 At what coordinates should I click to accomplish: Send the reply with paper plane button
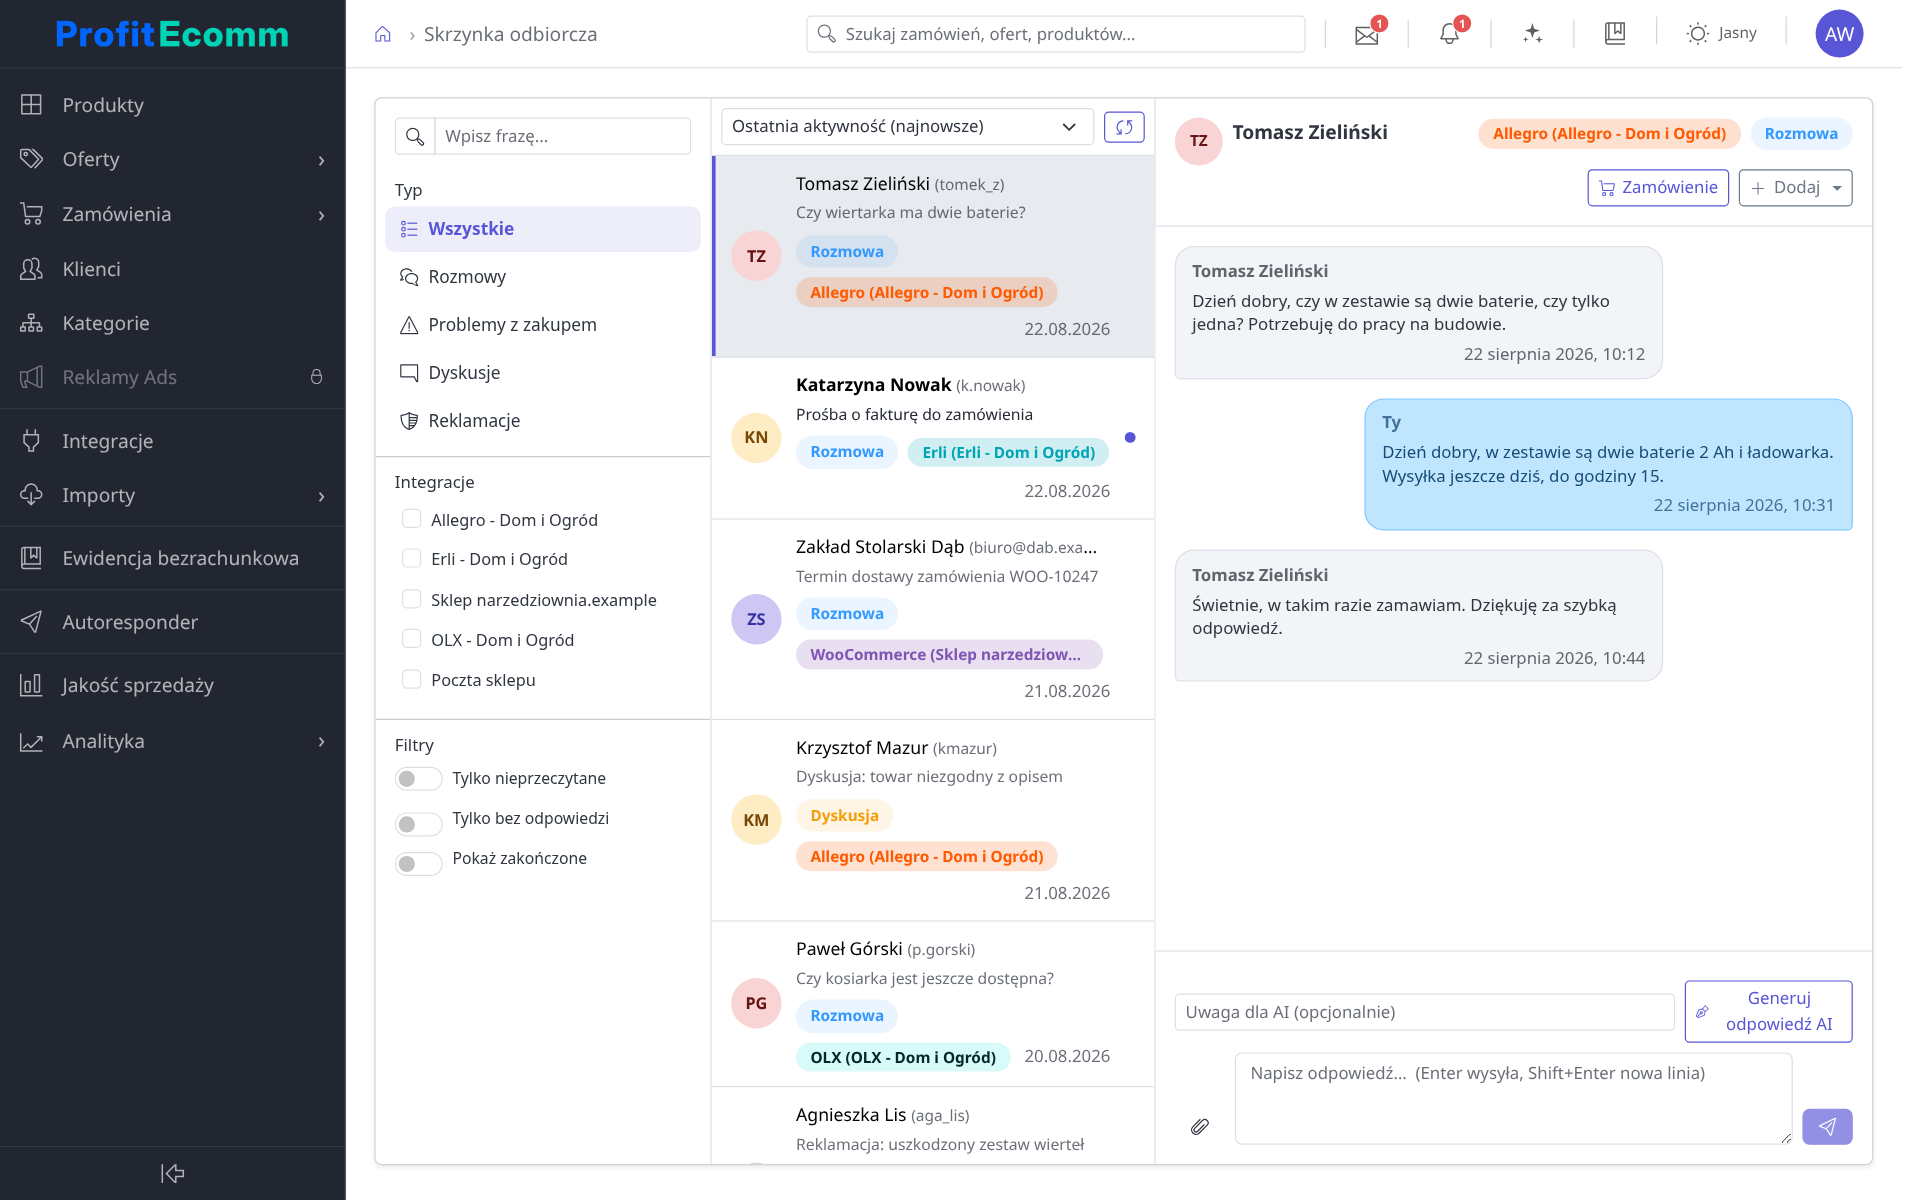[1827, 1127]
